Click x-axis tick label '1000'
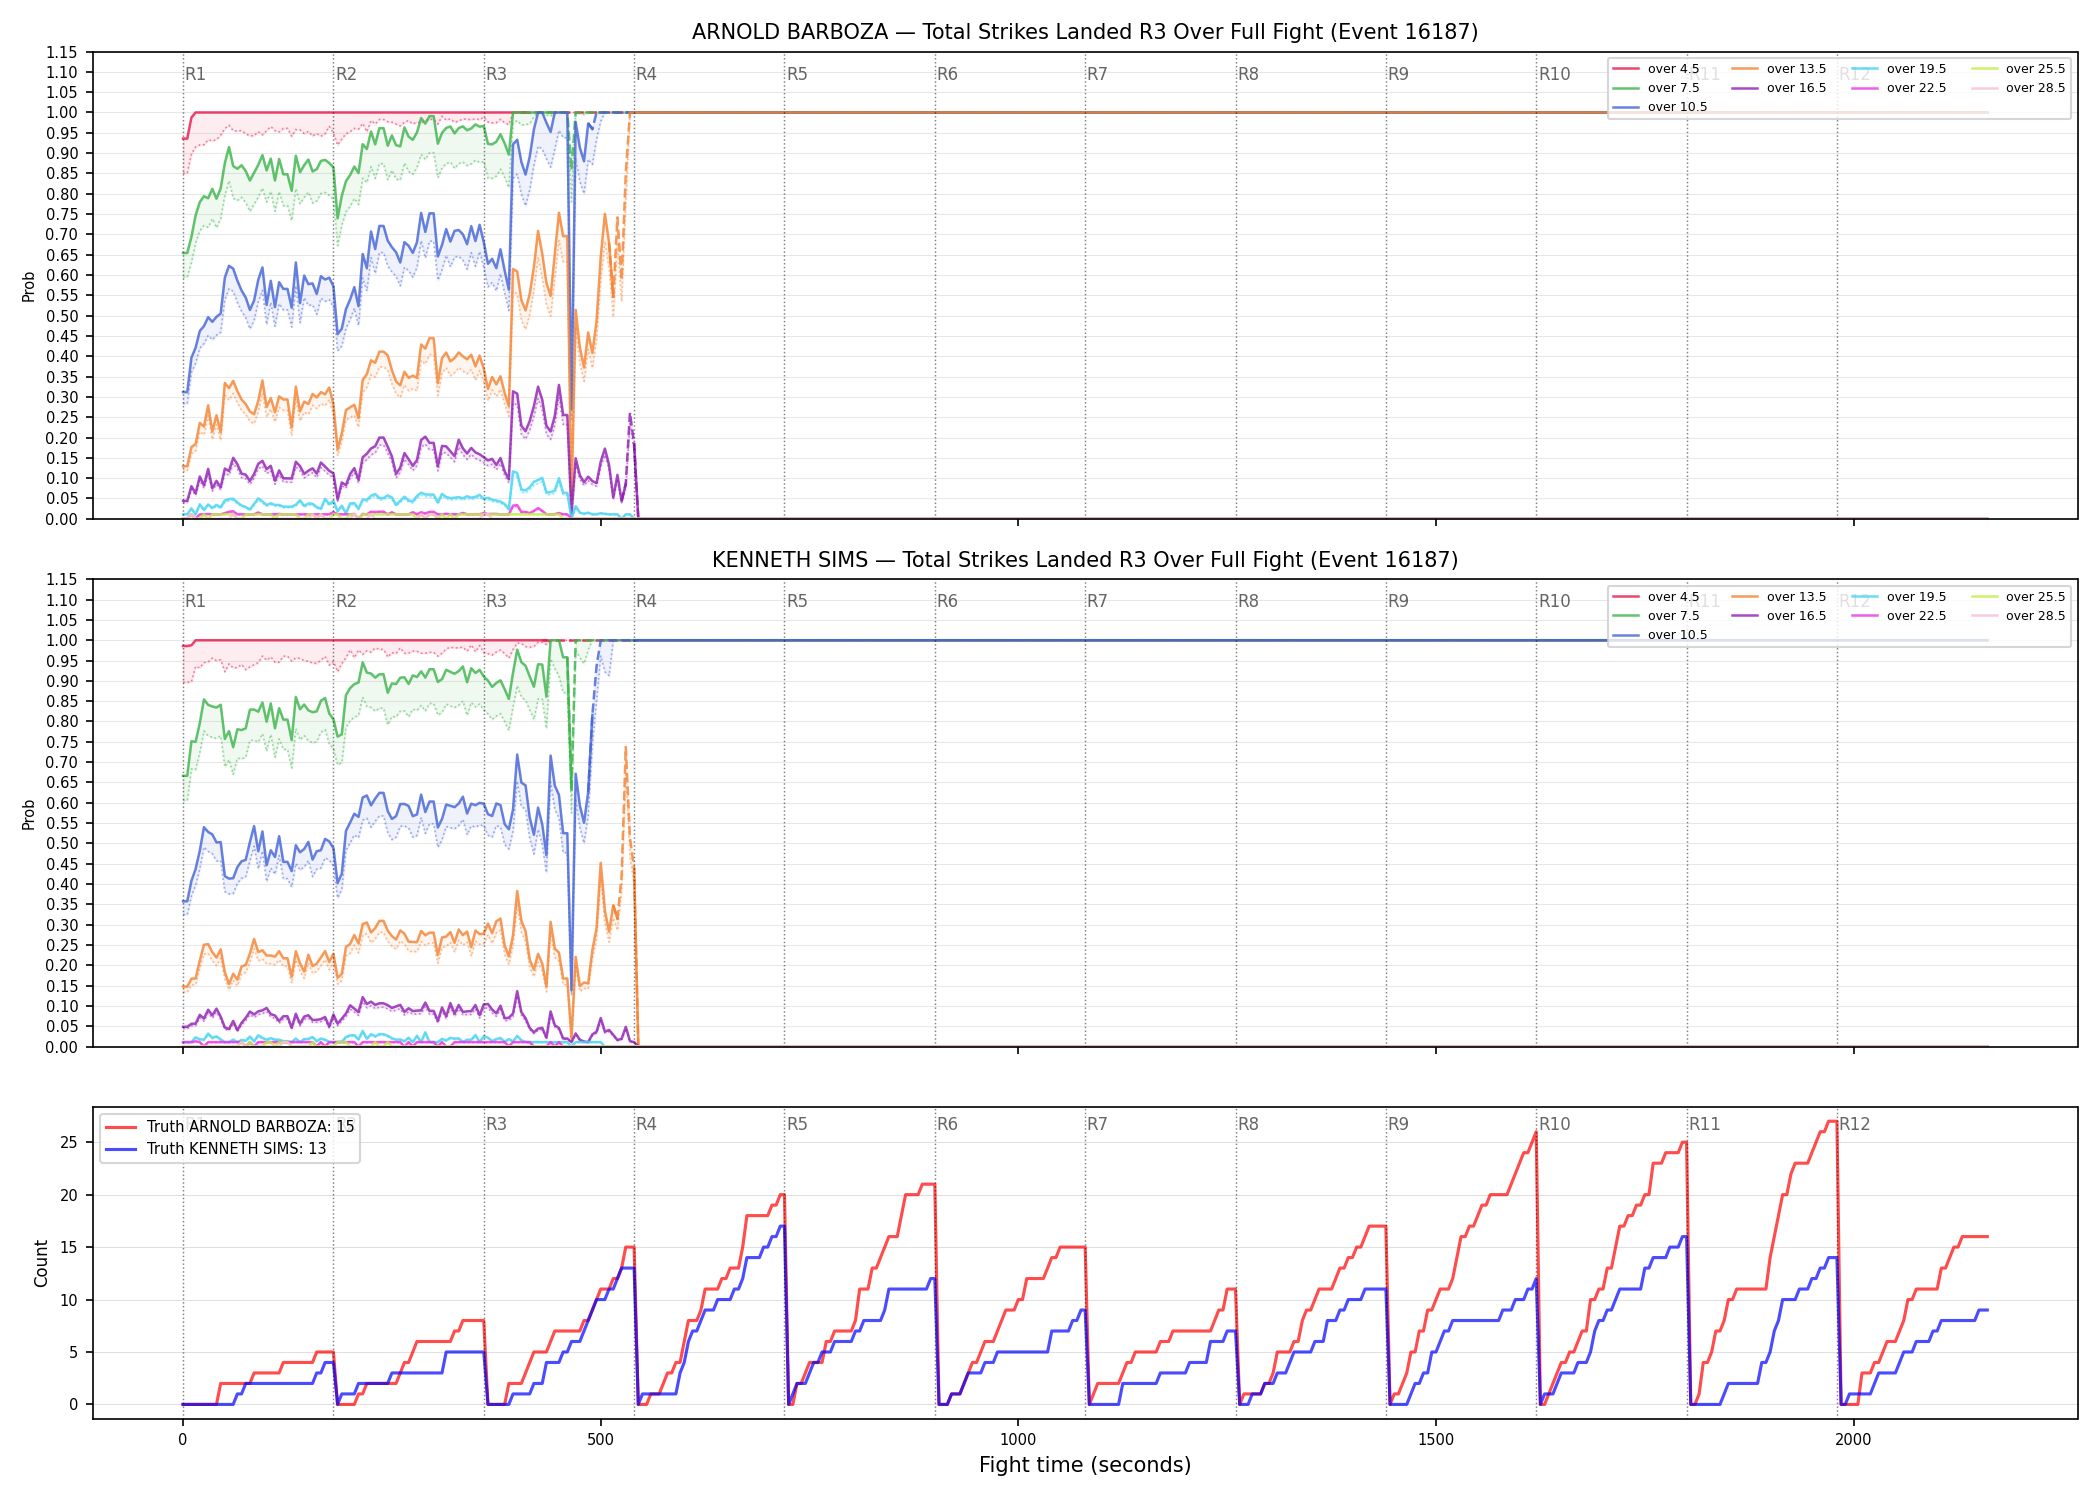The image size is (2100, 1500). coord(1018,1440)
